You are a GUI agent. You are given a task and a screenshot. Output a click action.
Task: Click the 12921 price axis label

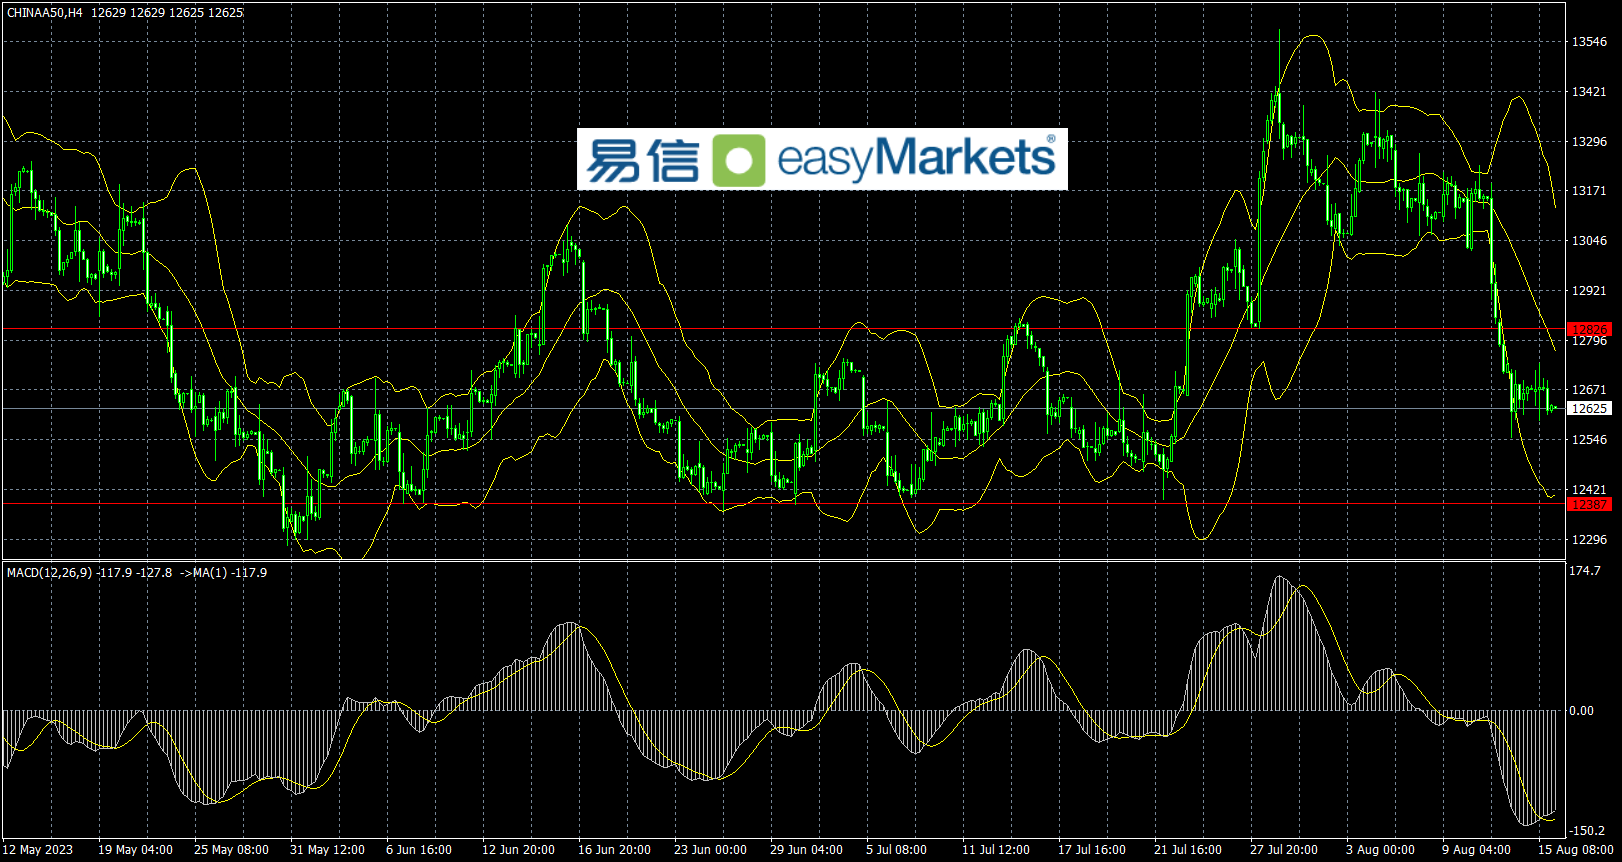(1589, 291)
